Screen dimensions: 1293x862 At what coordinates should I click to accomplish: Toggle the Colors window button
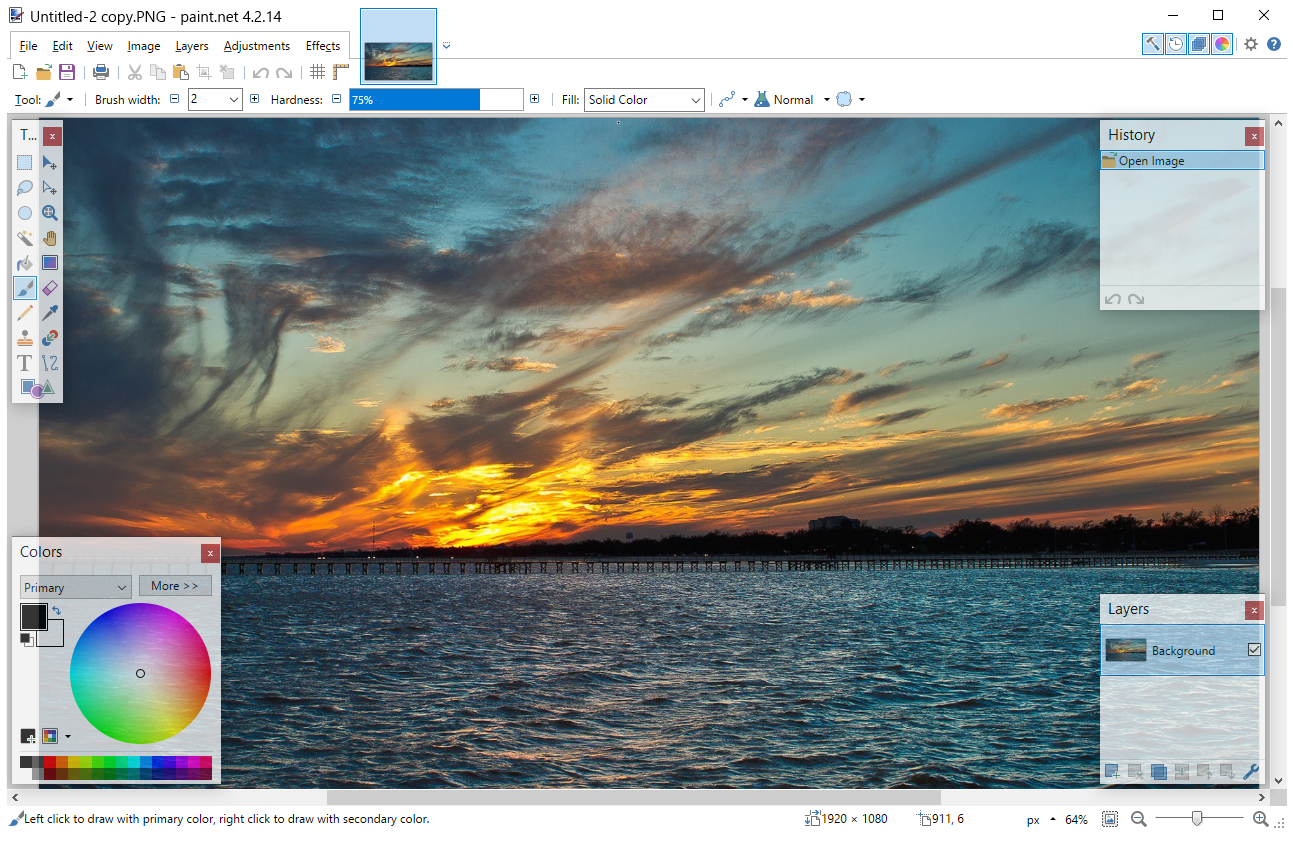click(x=1222, y=44)
